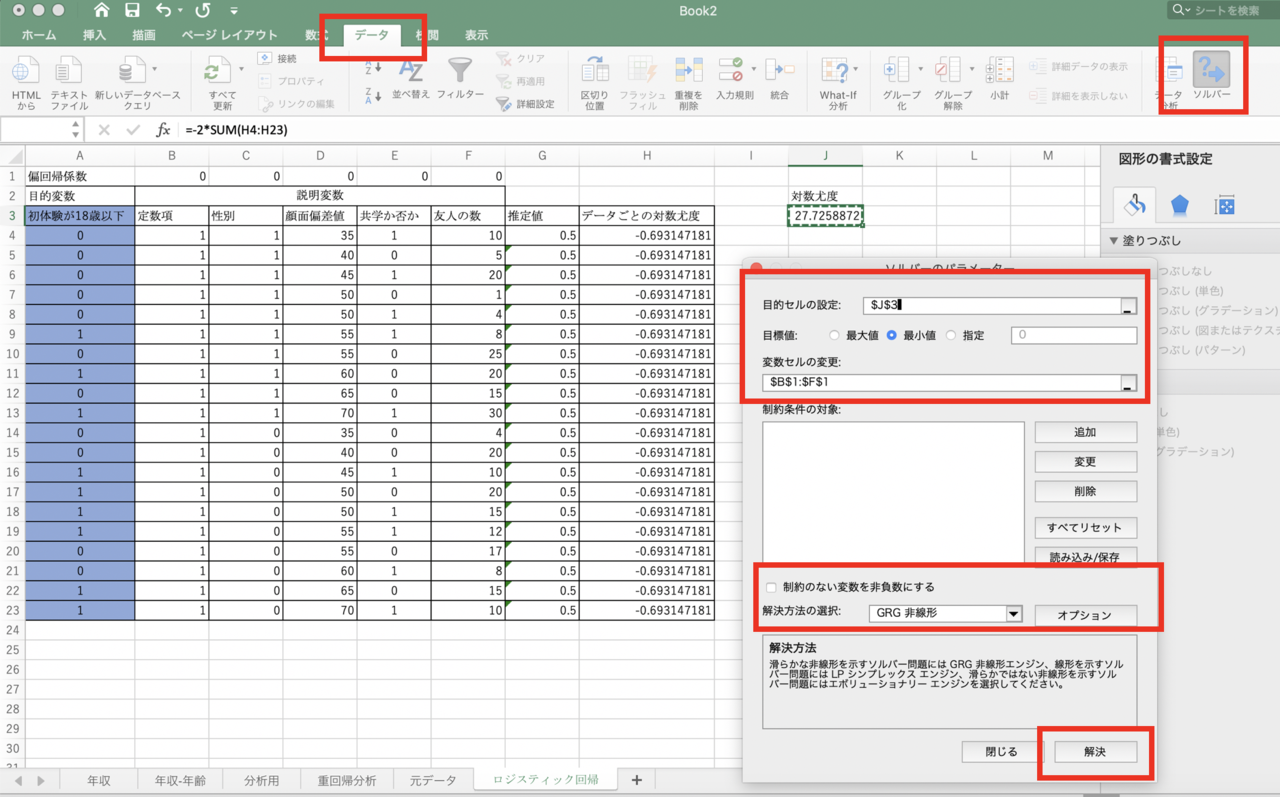Open the 重回帰分析 sheet tab
The height and width of the screenshot is (797, 1280).
(345, 779)
